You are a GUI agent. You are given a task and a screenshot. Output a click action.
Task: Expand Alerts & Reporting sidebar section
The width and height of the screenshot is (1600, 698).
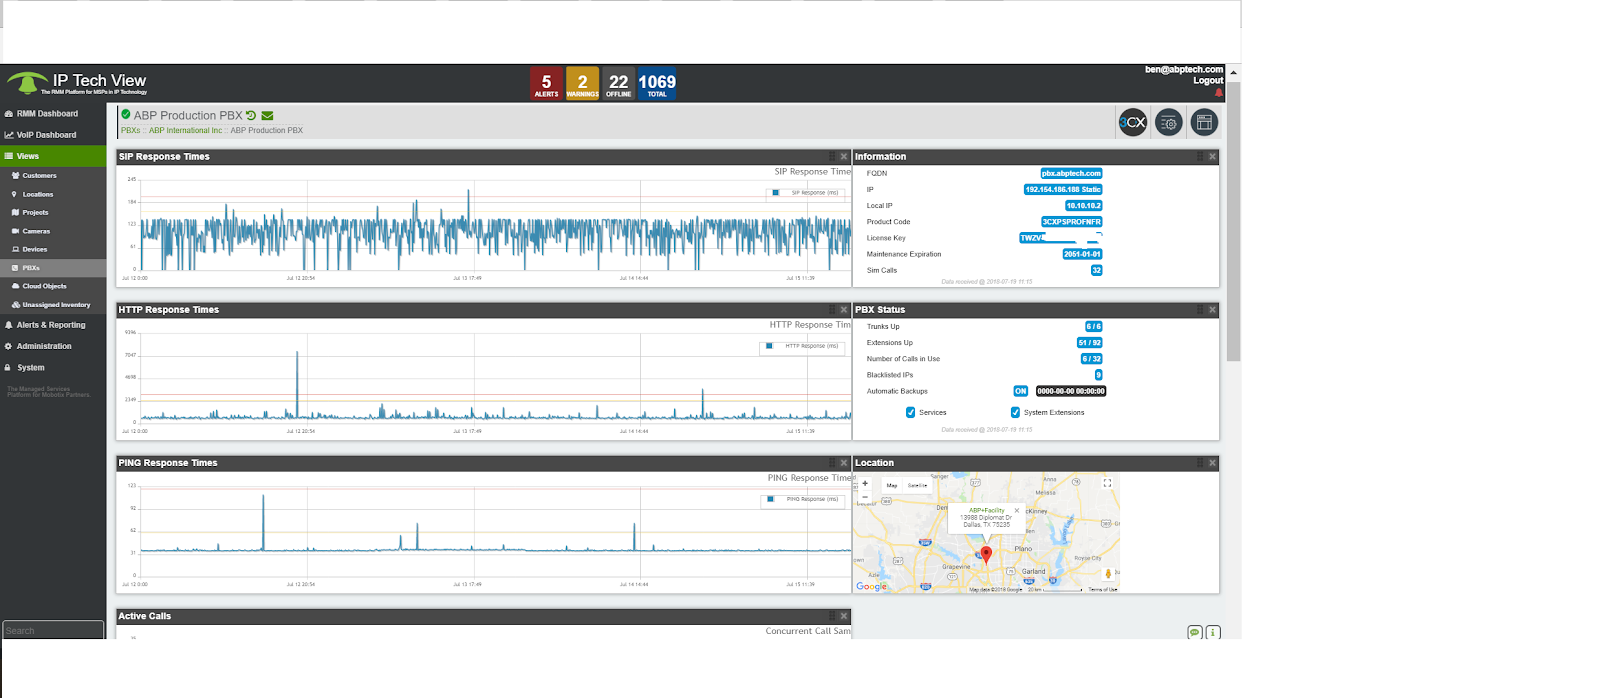tap(53, 325)
